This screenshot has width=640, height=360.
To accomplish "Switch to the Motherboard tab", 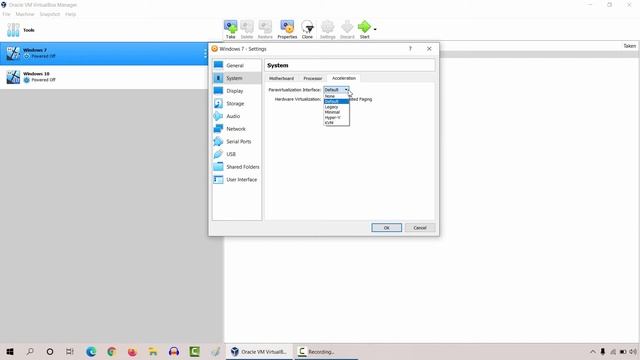I will coord(281,78).
